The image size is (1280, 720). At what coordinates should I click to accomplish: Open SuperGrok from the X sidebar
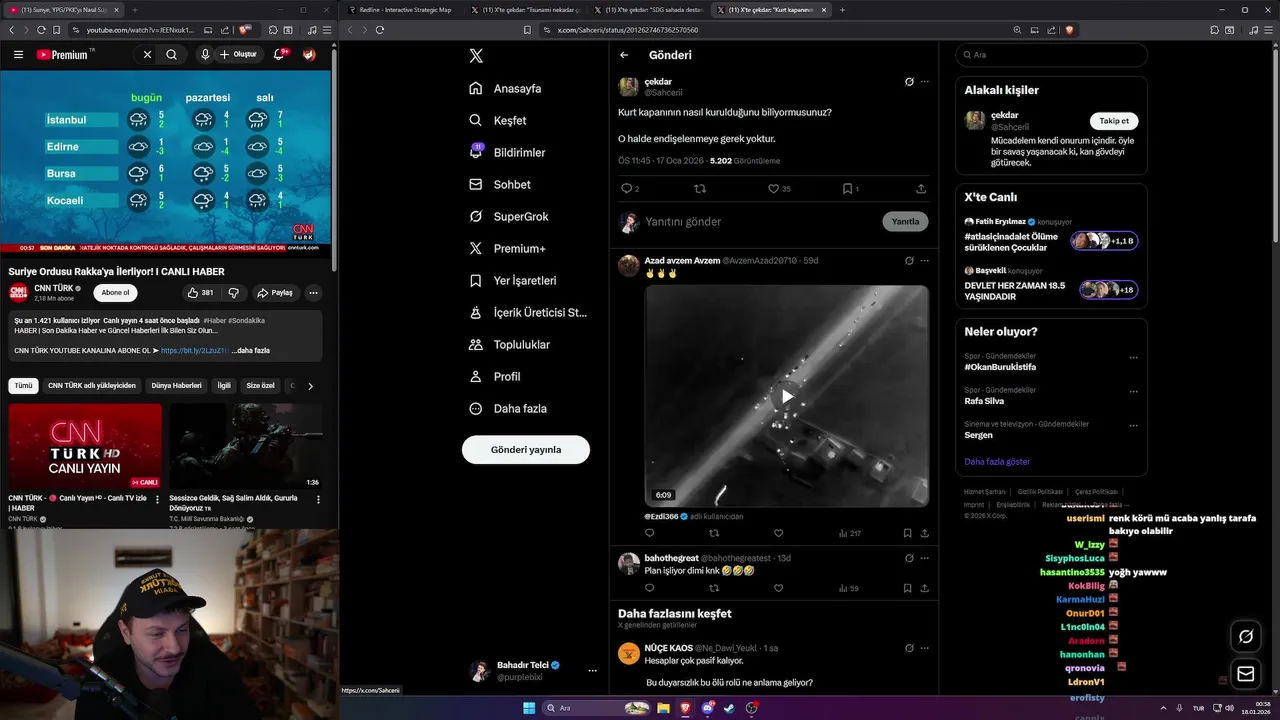(508, 216)
